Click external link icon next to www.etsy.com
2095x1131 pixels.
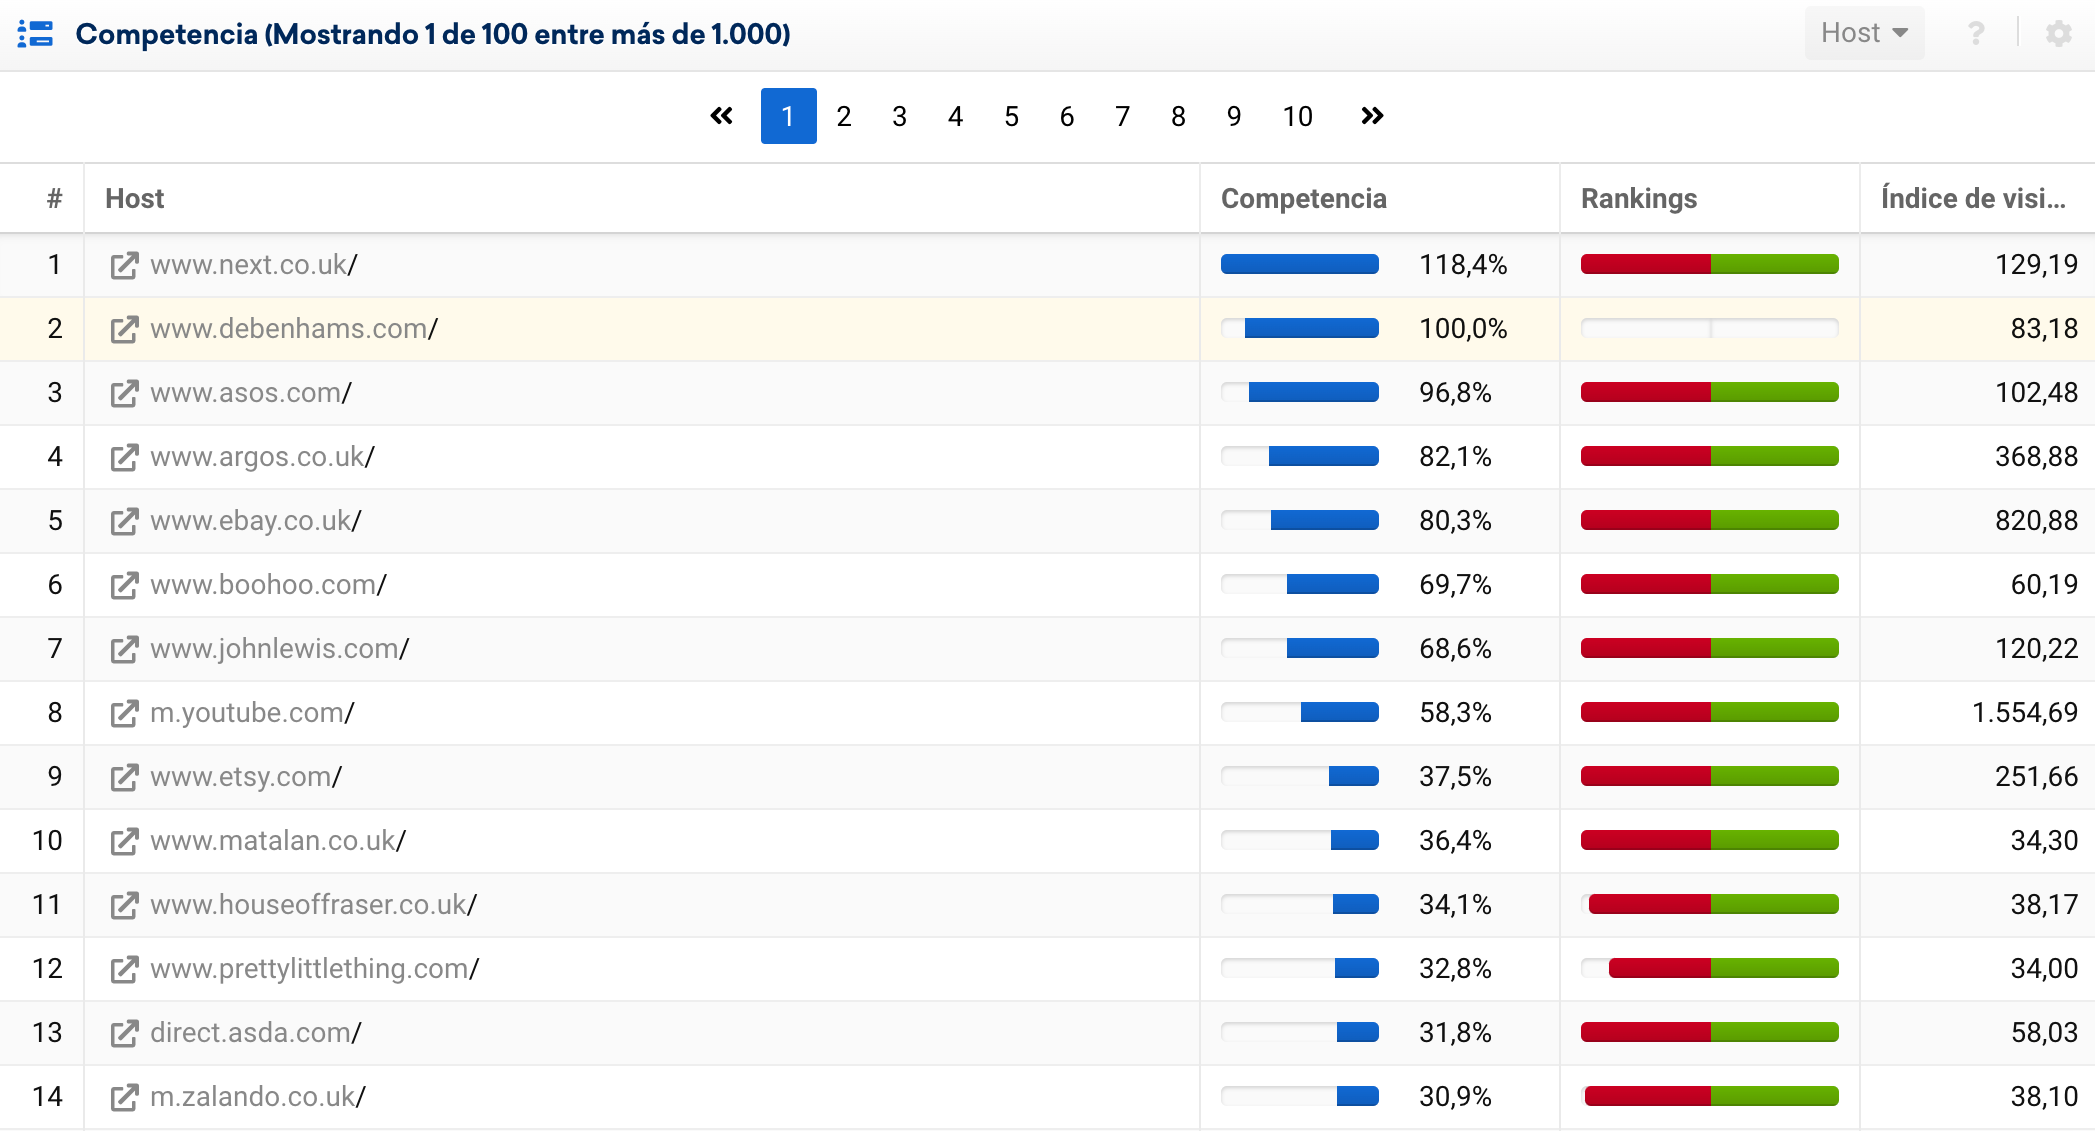(x=124, y=777)
